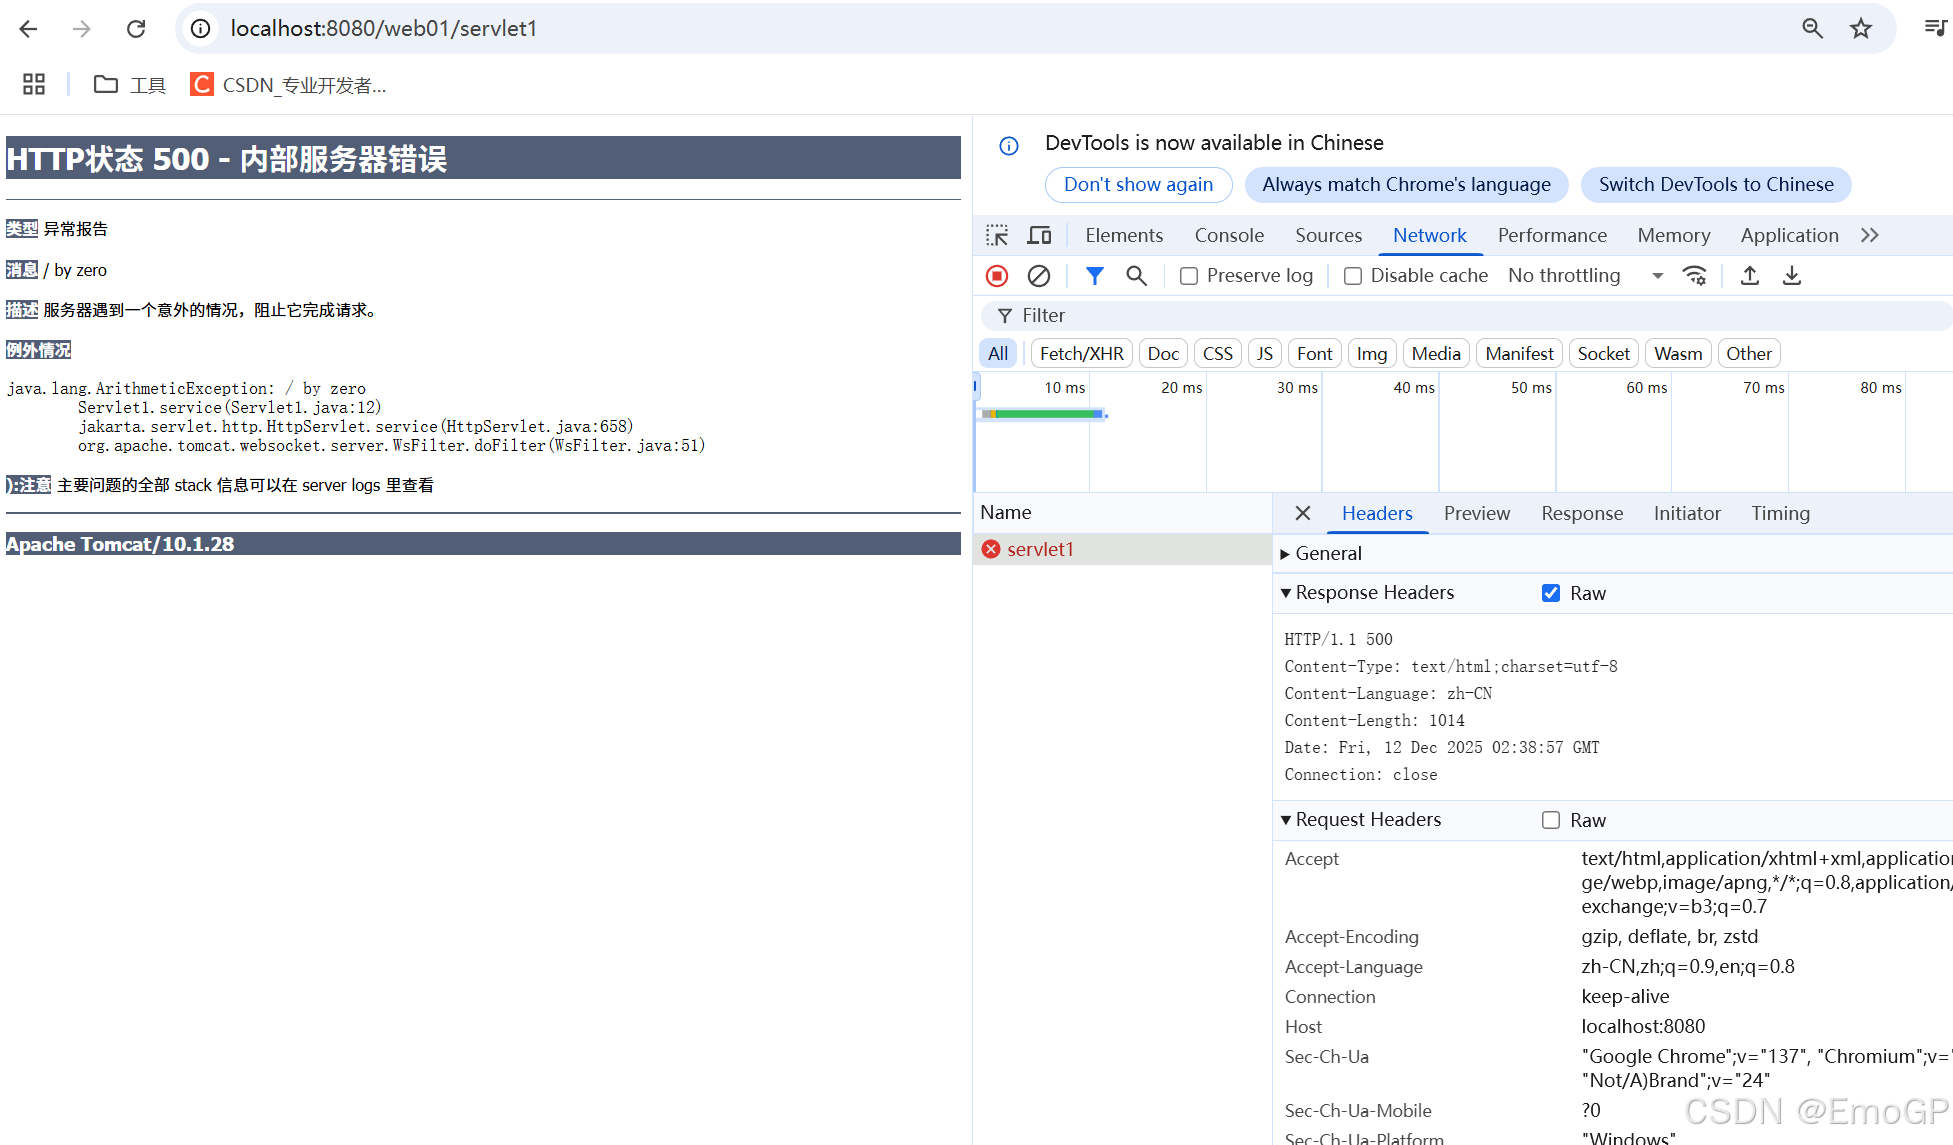1953x1145 pixels.
Task: Switch to the Console tab
Action: 1229,235
